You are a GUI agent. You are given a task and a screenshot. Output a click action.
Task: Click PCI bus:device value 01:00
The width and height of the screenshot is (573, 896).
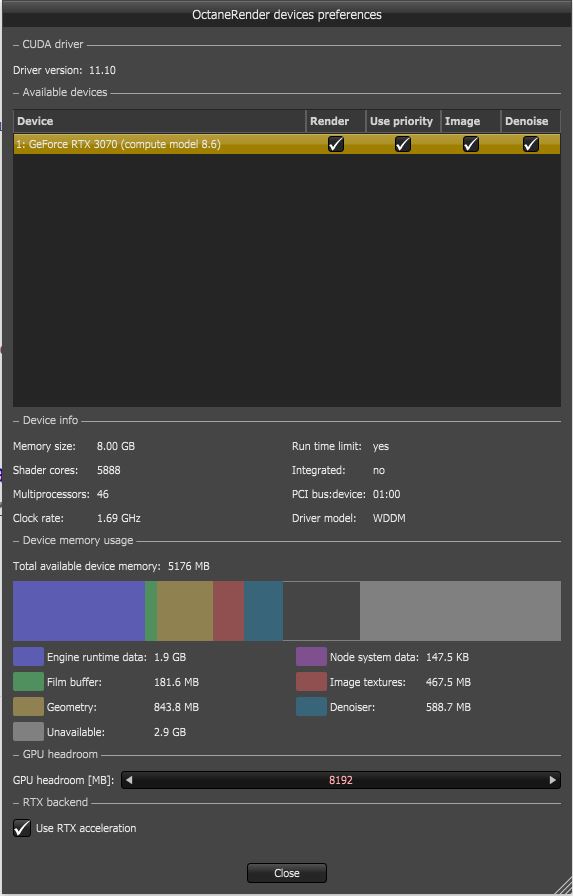tap(386, 494)
